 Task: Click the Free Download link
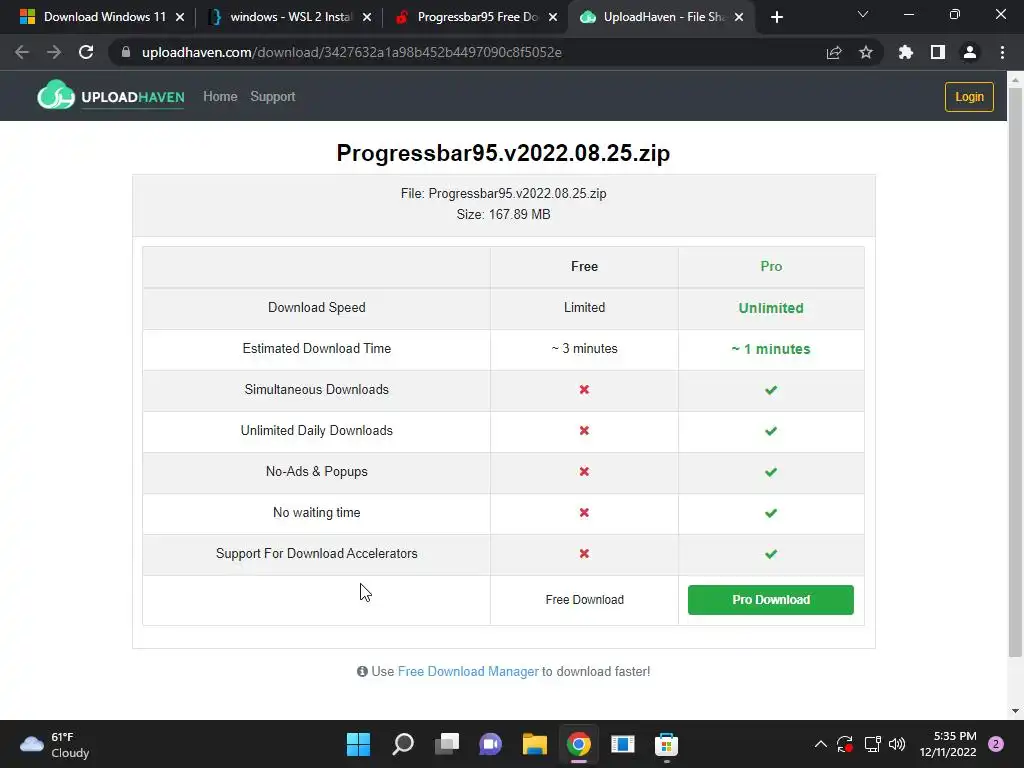point(584,600)
